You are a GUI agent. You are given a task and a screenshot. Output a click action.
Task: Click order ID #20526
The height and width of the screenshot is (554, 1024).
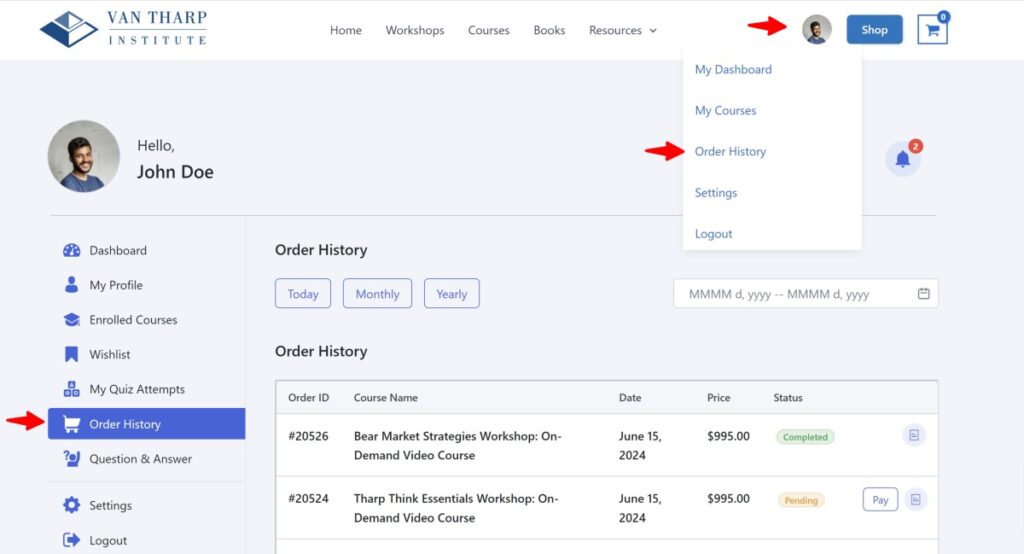(308, 436)
